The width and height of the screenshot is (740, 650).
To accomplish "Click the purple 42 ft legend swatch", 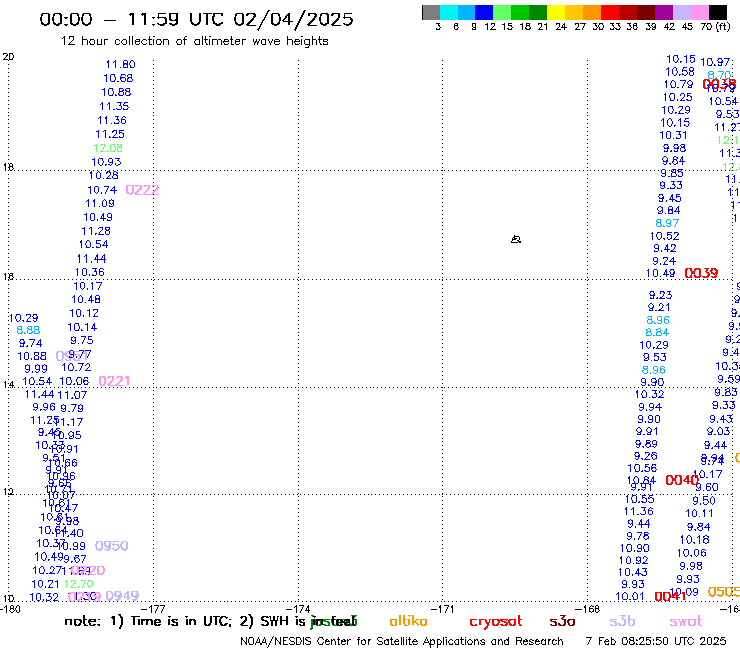I will pos(664,12).
